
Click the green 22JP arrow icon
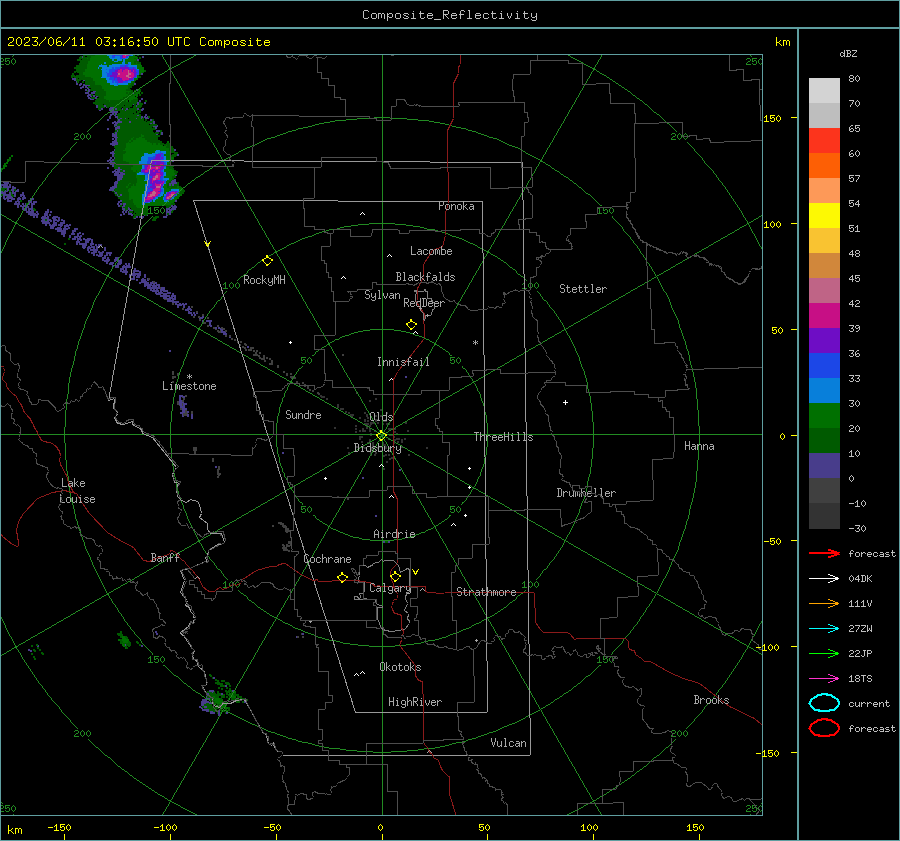click(824, 653)
